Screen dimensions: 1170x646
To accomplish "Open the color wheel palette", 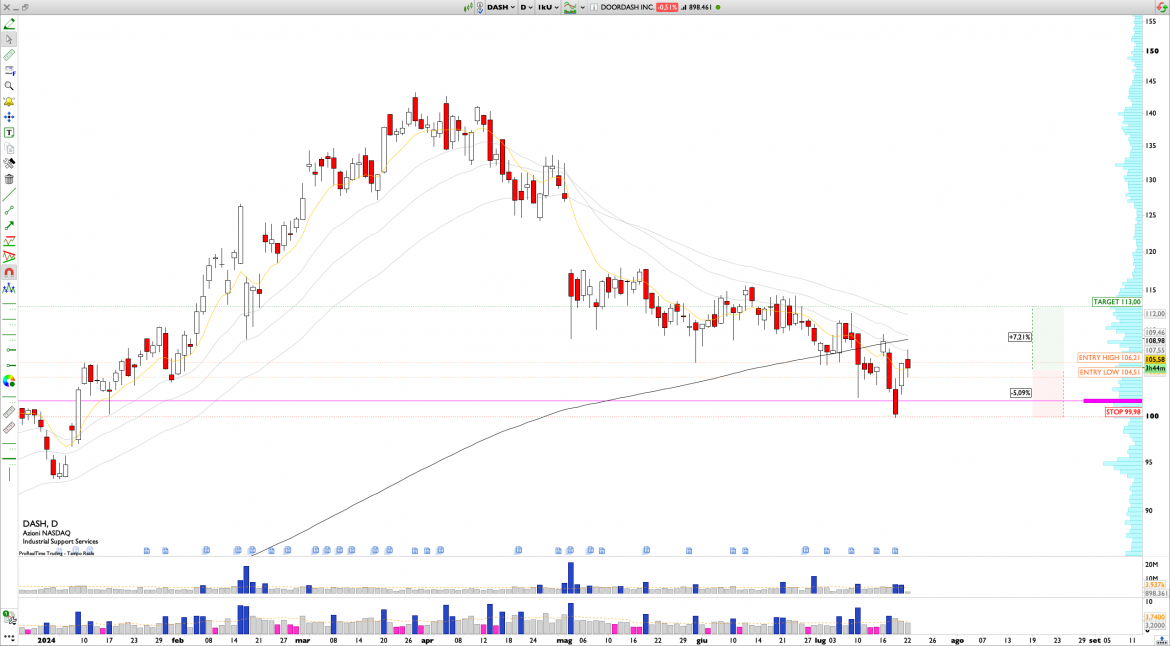I will pyautogui.click(x=9, y=381).
